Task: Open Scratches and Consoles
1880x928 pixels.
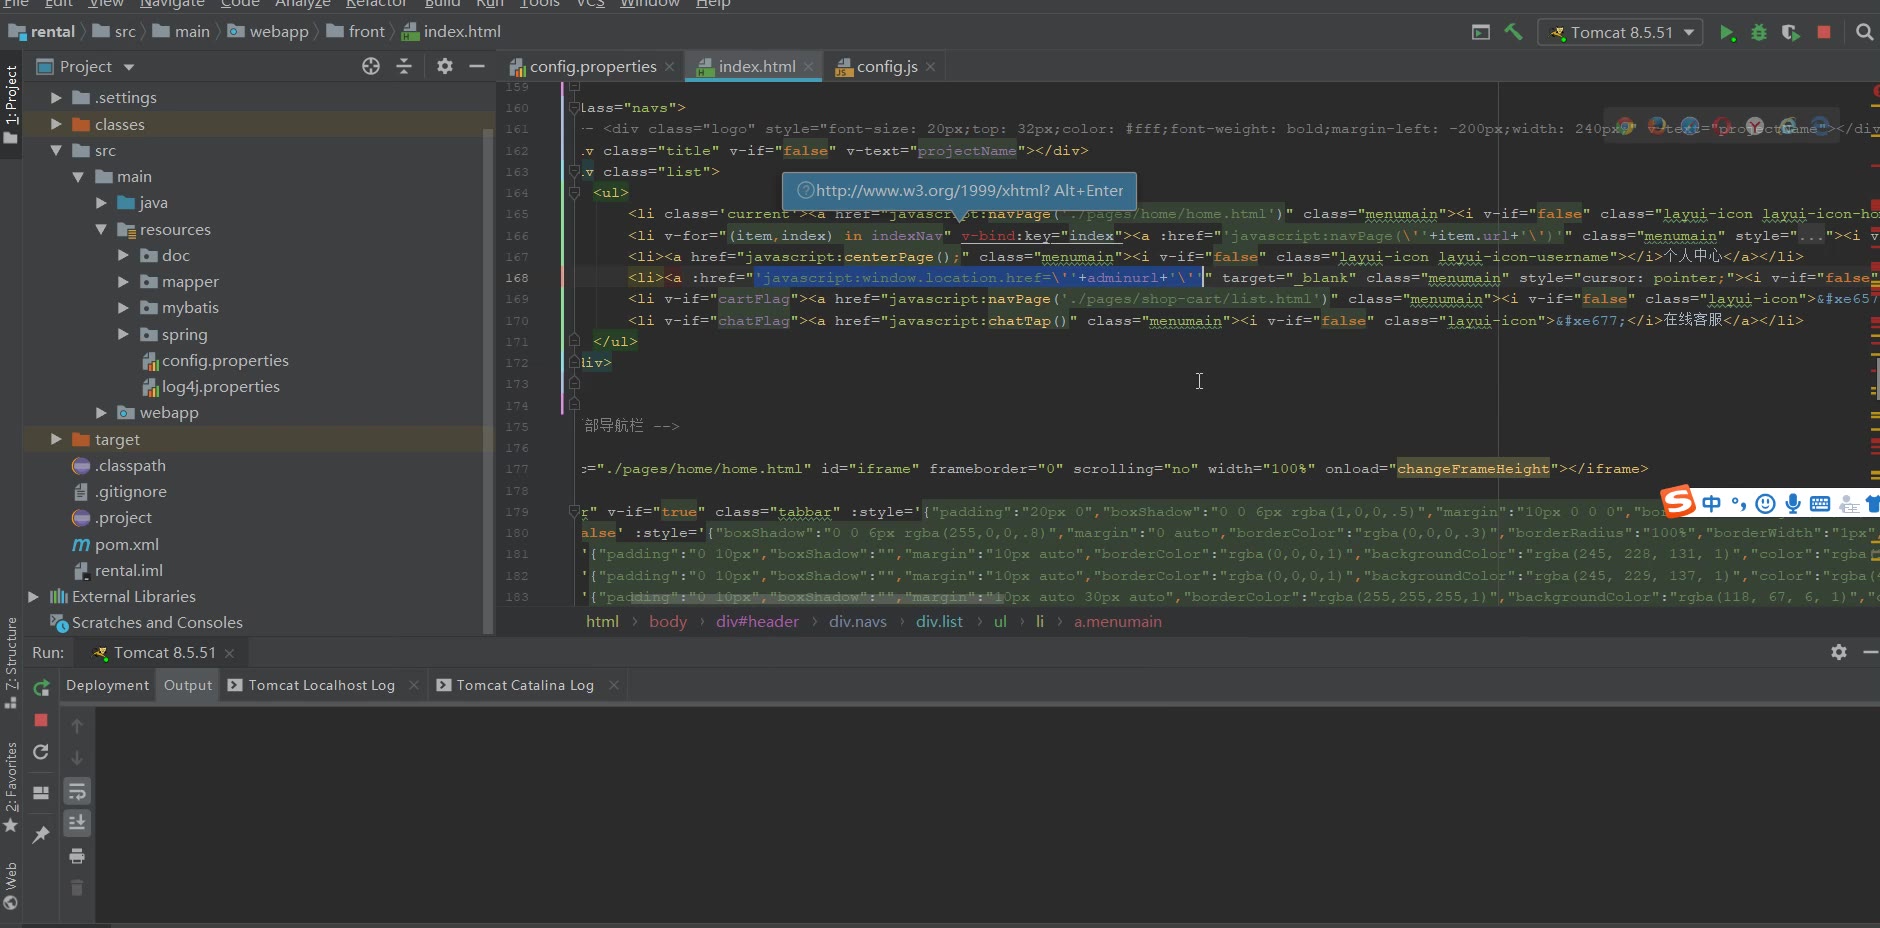Action: 157,623
